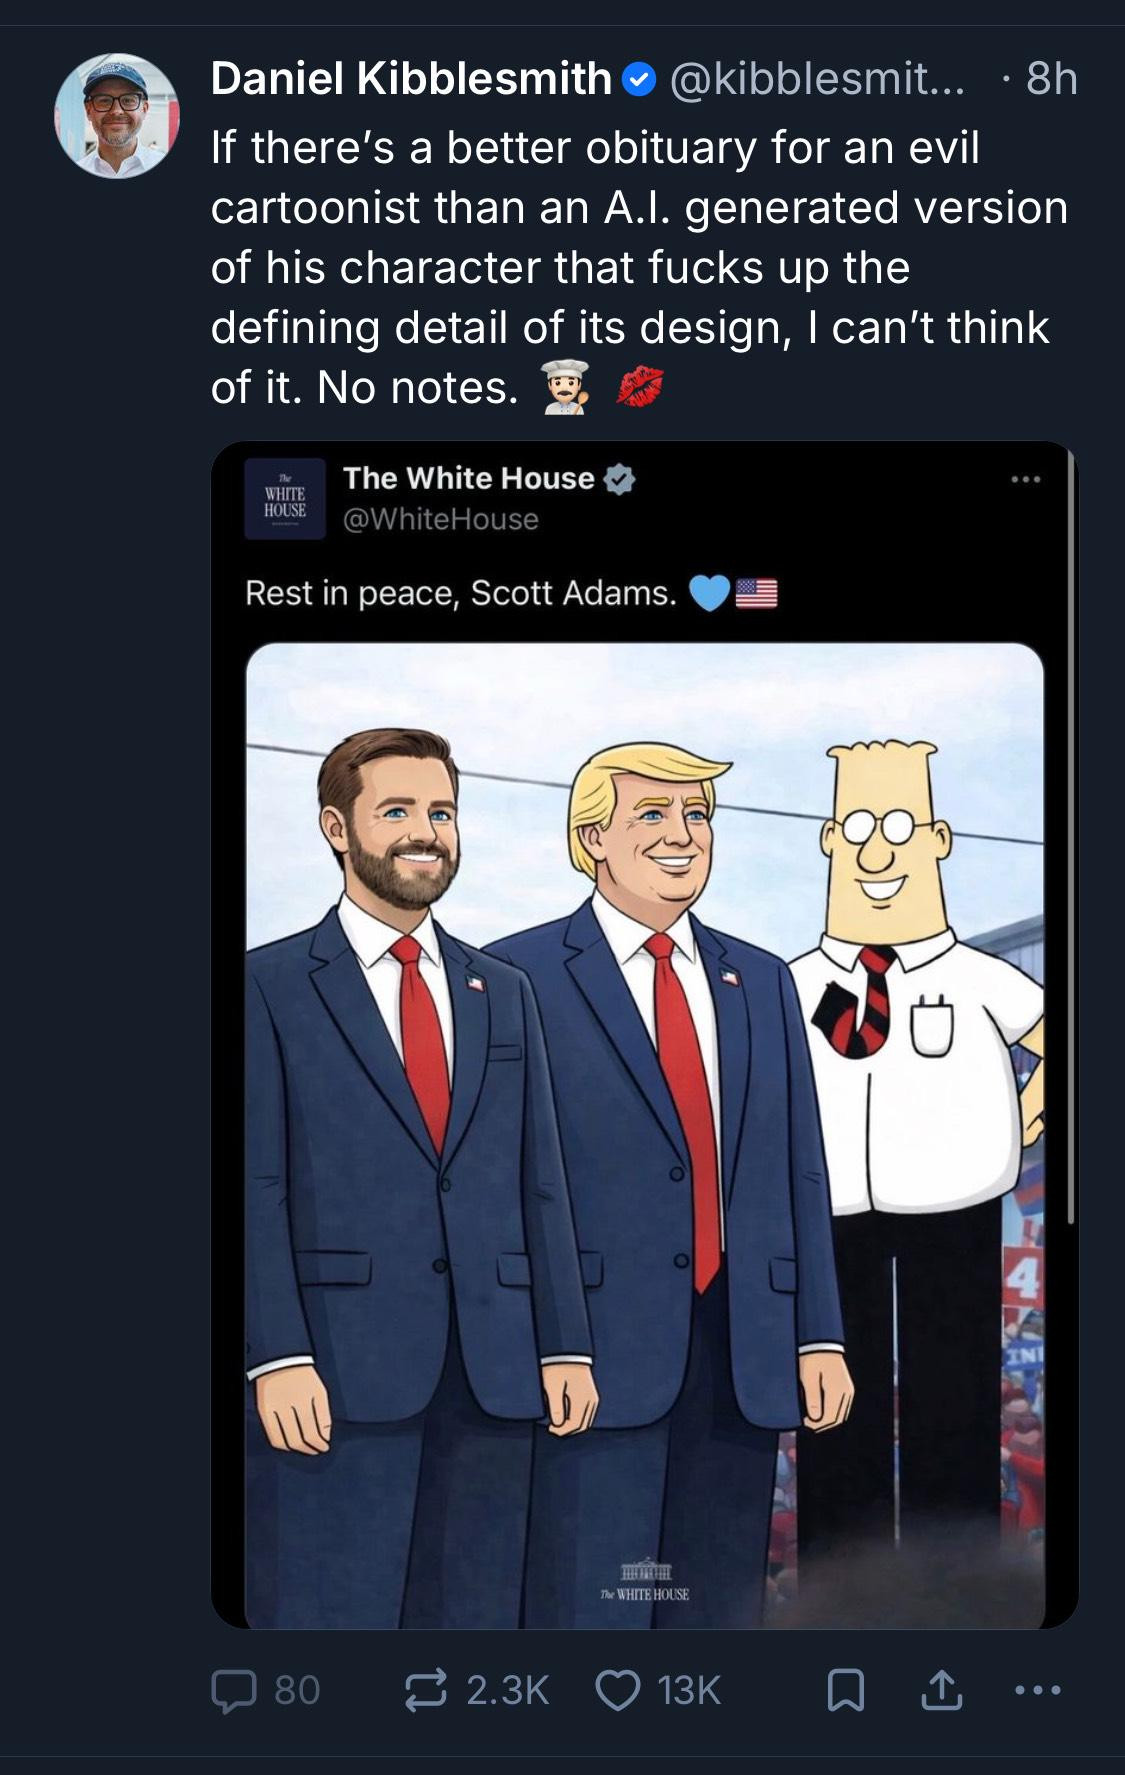Click The White House gray verified badge
Image resolution: width=1125 pixels, height=1775 pixels.
(x=620, y=479)
